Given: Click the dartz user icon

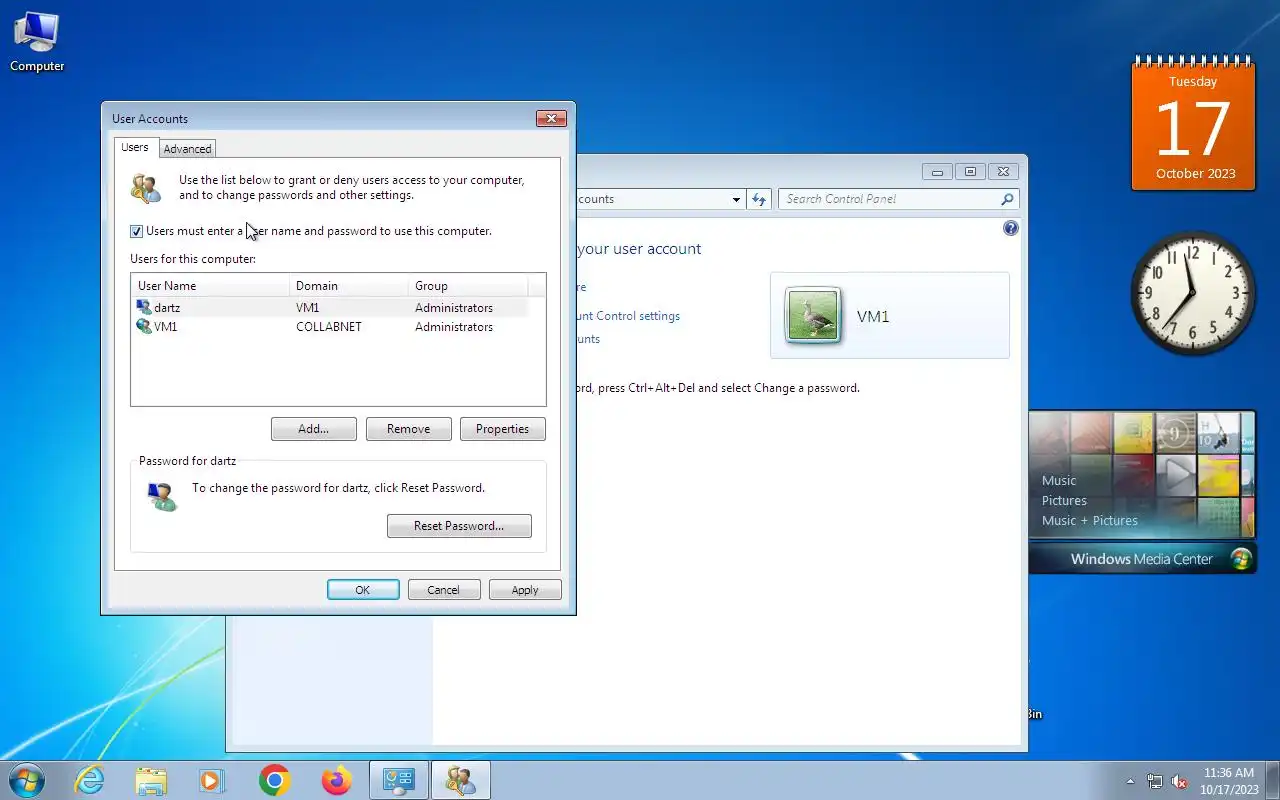Looking at the screenshot, I should 144,307.
